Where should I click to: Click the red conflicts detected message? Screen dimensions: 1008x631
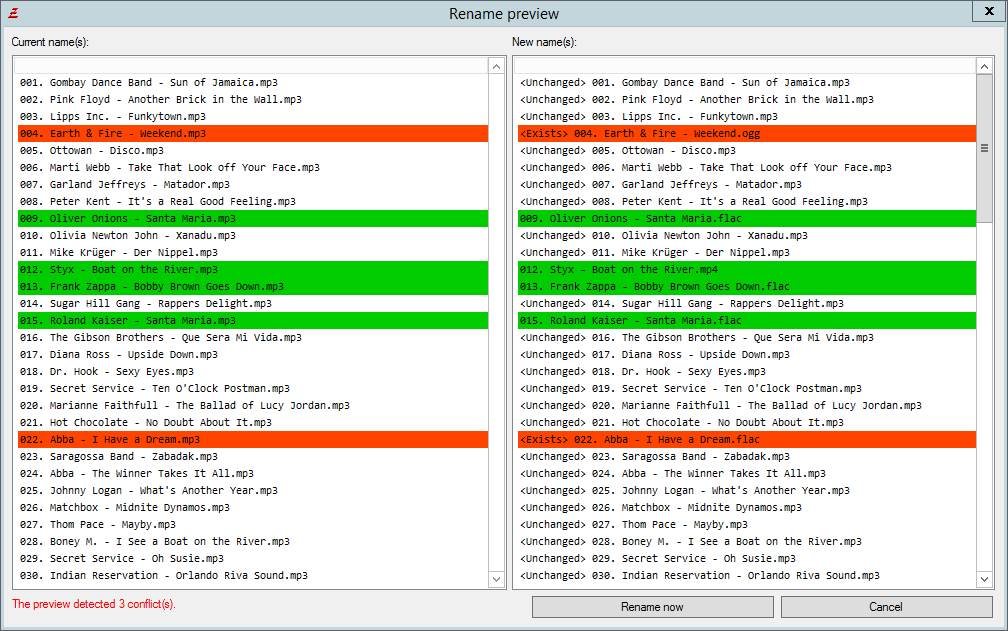93,604
